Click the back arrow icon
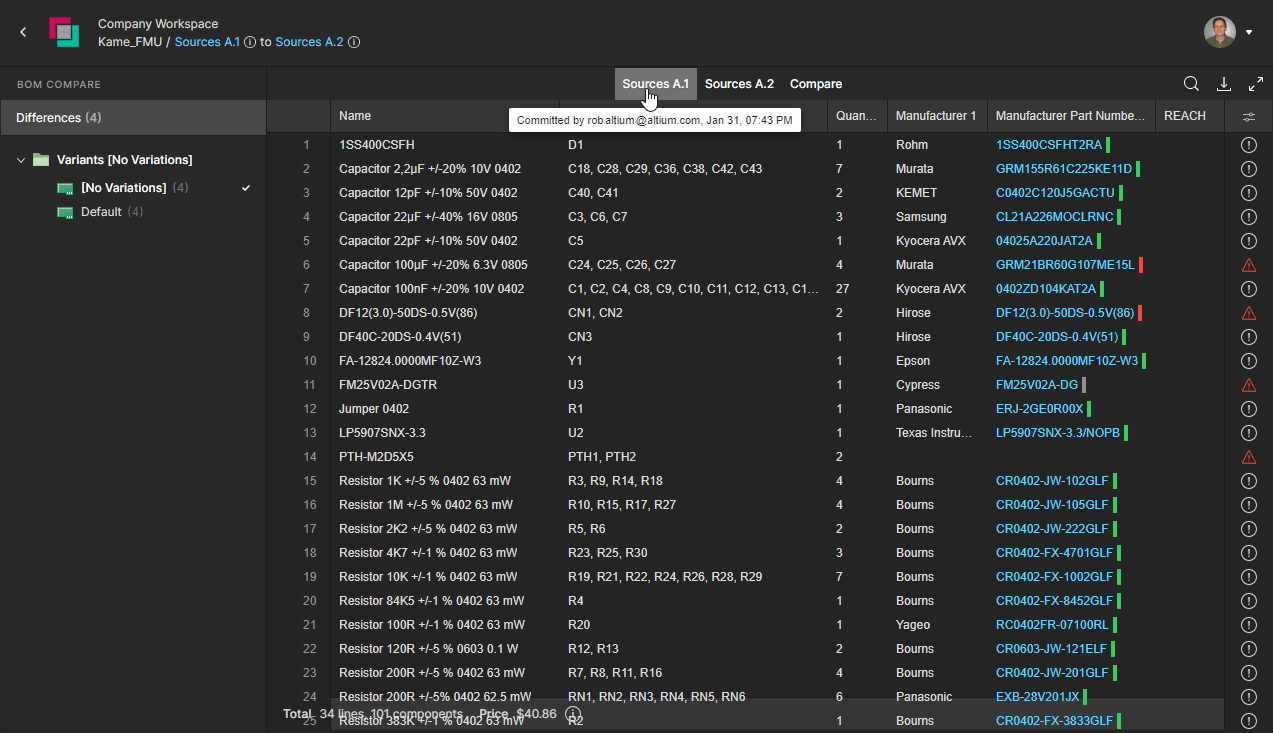1273x733 pixels. point(23,32)
